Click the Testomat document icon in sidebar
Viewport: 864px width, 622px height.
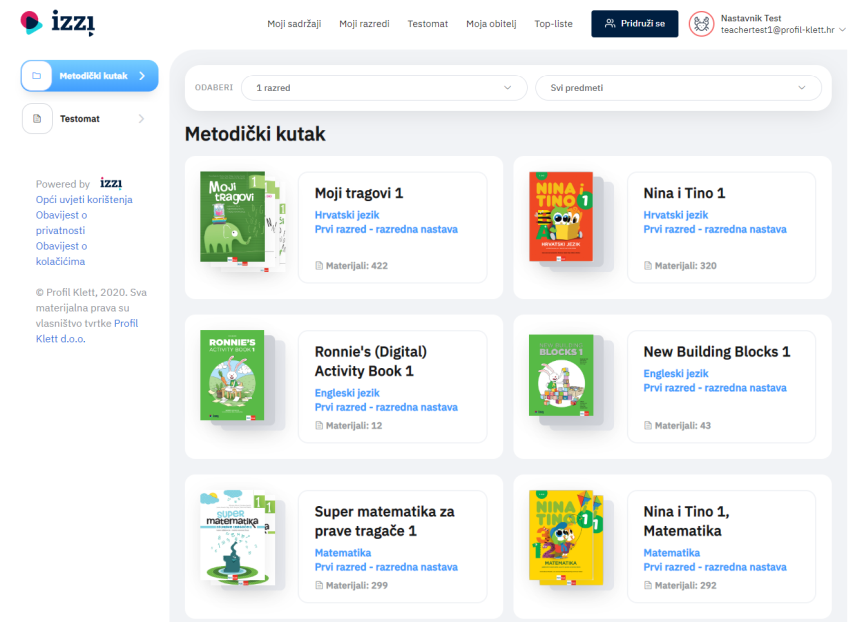coord(37,118)
